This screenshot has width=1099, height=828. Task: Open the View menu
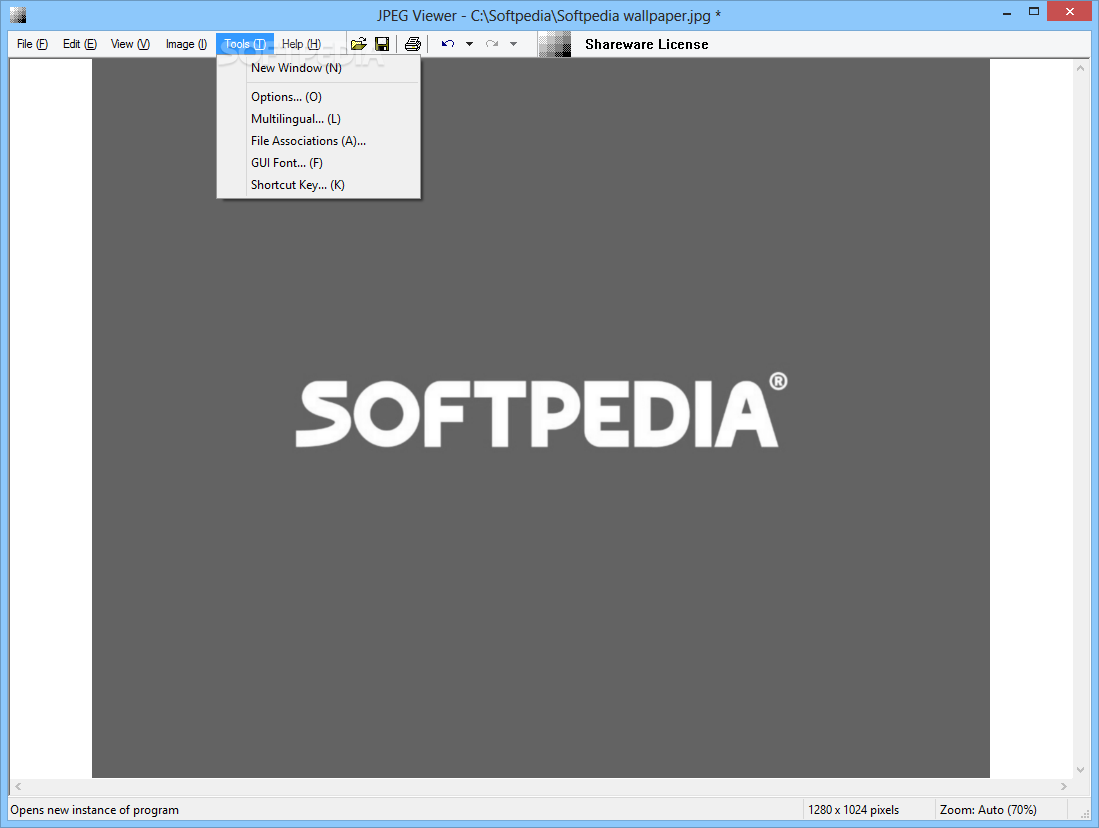[130, 44]
